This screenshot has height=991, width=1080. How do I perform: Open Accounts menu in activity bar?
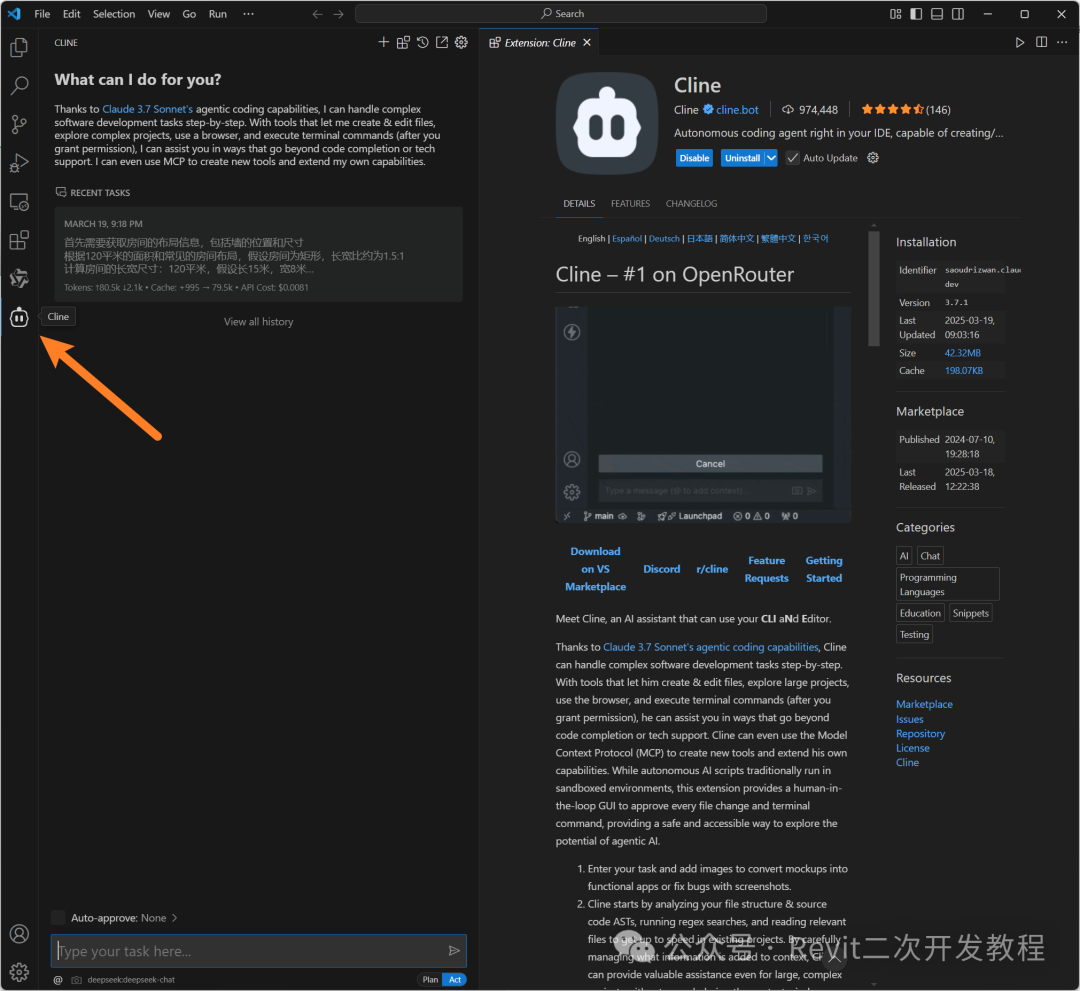tap(19, 933)
